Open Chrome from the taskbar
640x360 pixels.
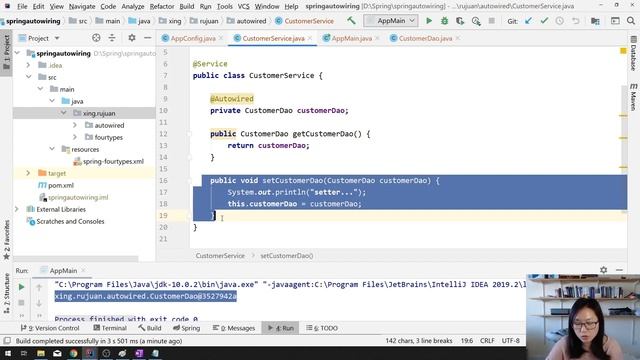click(x=73, y=353)
